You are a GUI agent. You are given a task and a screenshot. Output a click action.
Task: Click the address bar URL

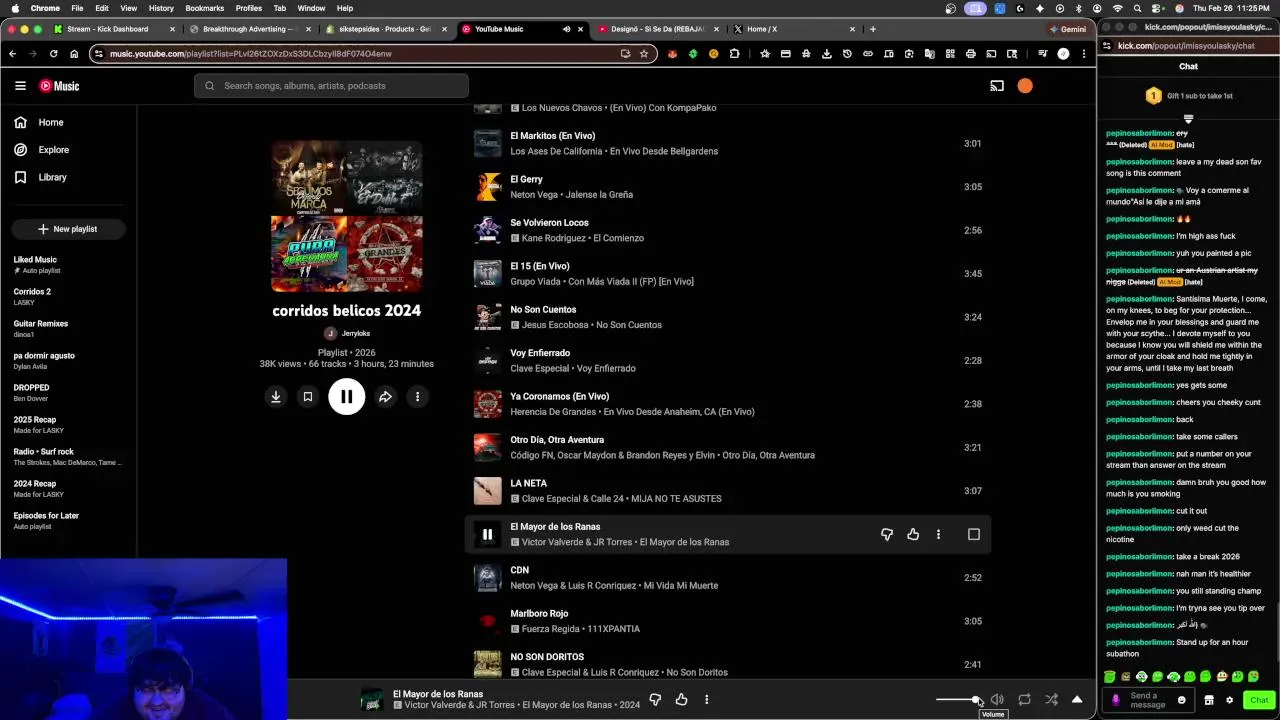coord(251,54)
